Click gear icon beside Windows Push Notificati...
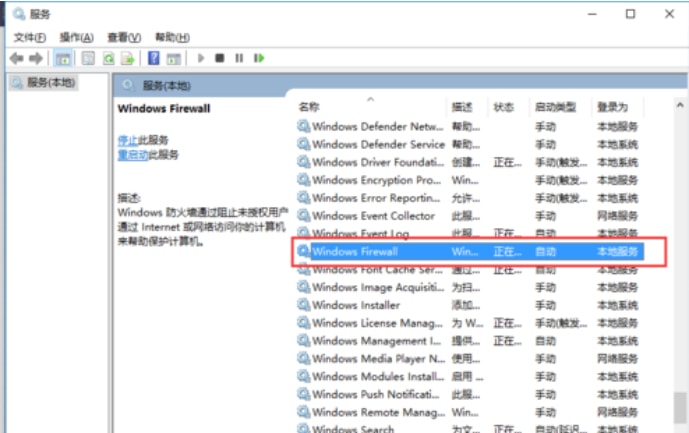Image resolution: width=689 pixels, height=433 pixels. coord(304,394)
